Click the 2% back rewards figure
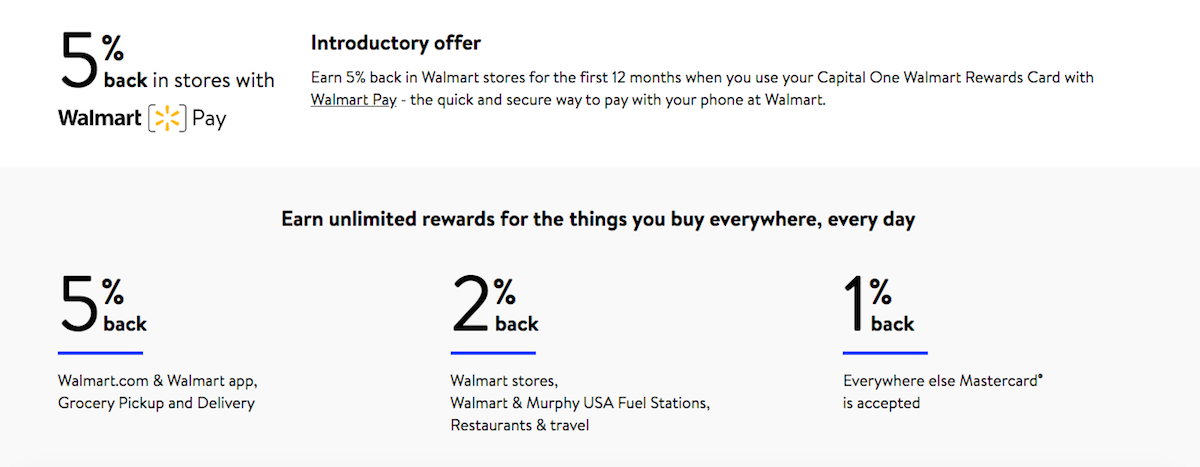Screen dimensions: 1200x467 pos(495,306)
